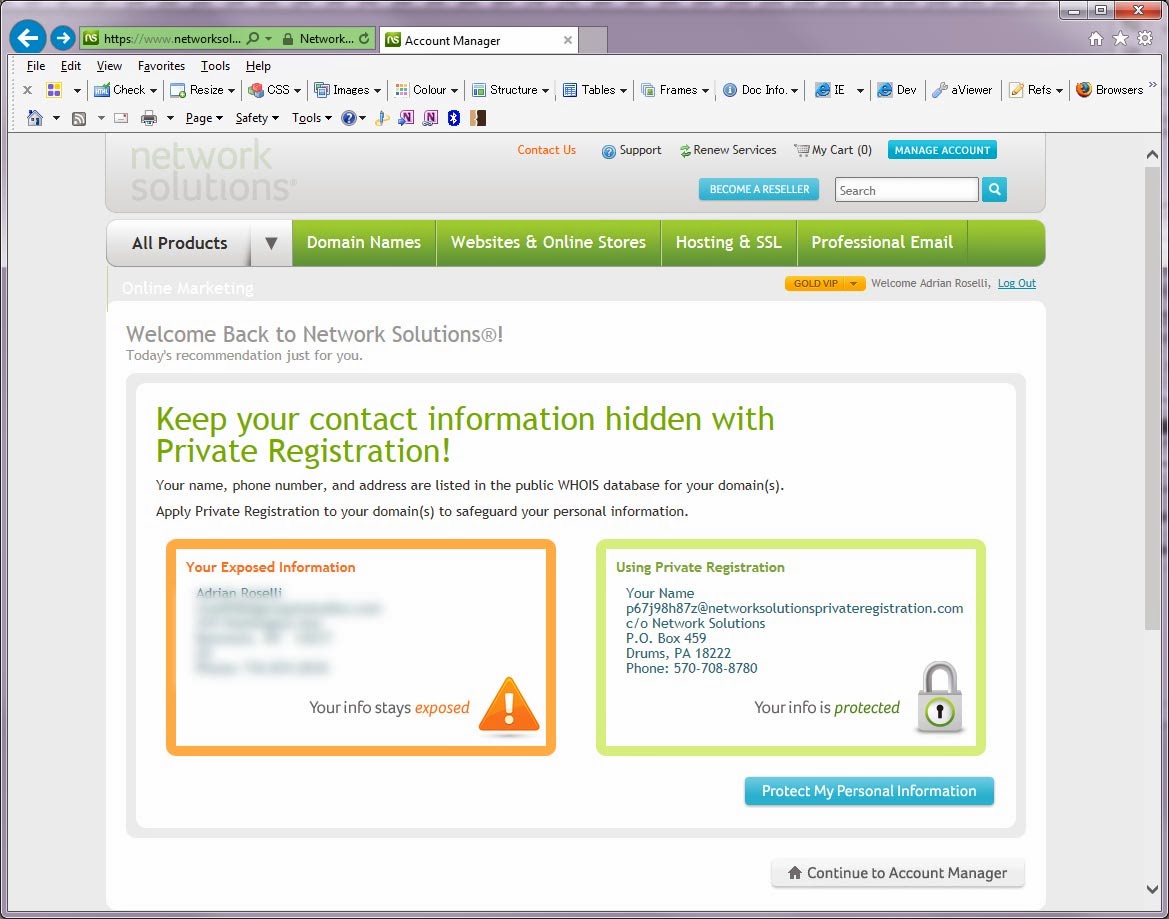Viewport: 1169px width, 919px height.
Task: Click the Browsers Firefox icon
Action: click(x=1084, y=89)
